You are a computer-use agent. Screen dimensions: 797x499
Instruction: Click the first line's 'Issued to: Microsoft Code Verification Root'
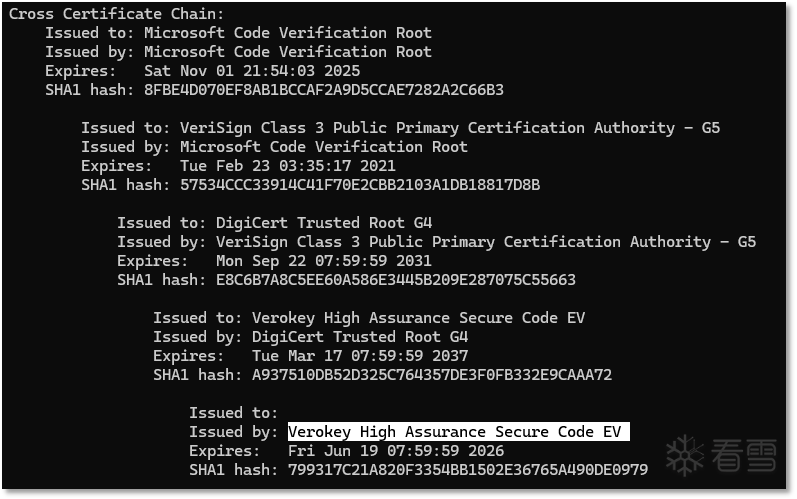[238, 33]
